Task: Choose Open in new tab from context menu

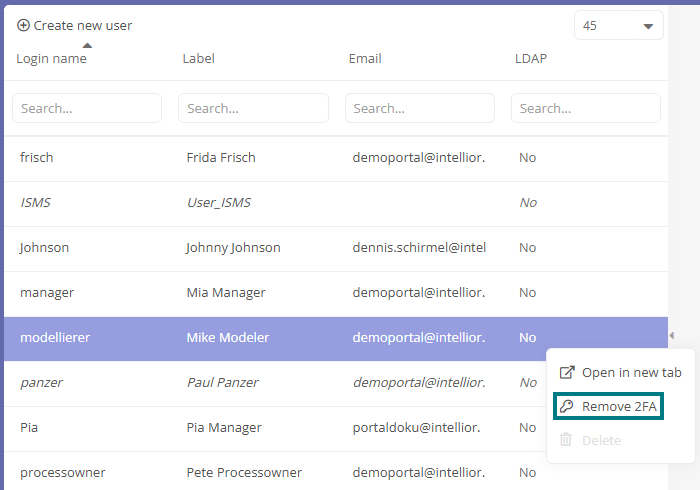Action: (621, 372)
